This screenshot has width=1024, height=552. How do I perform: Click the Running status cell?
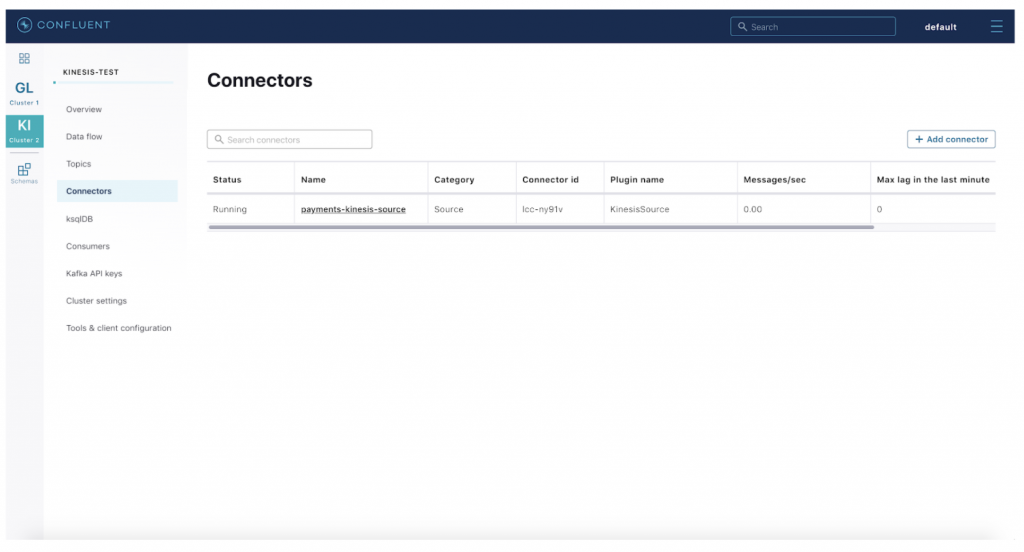point(230,209)
